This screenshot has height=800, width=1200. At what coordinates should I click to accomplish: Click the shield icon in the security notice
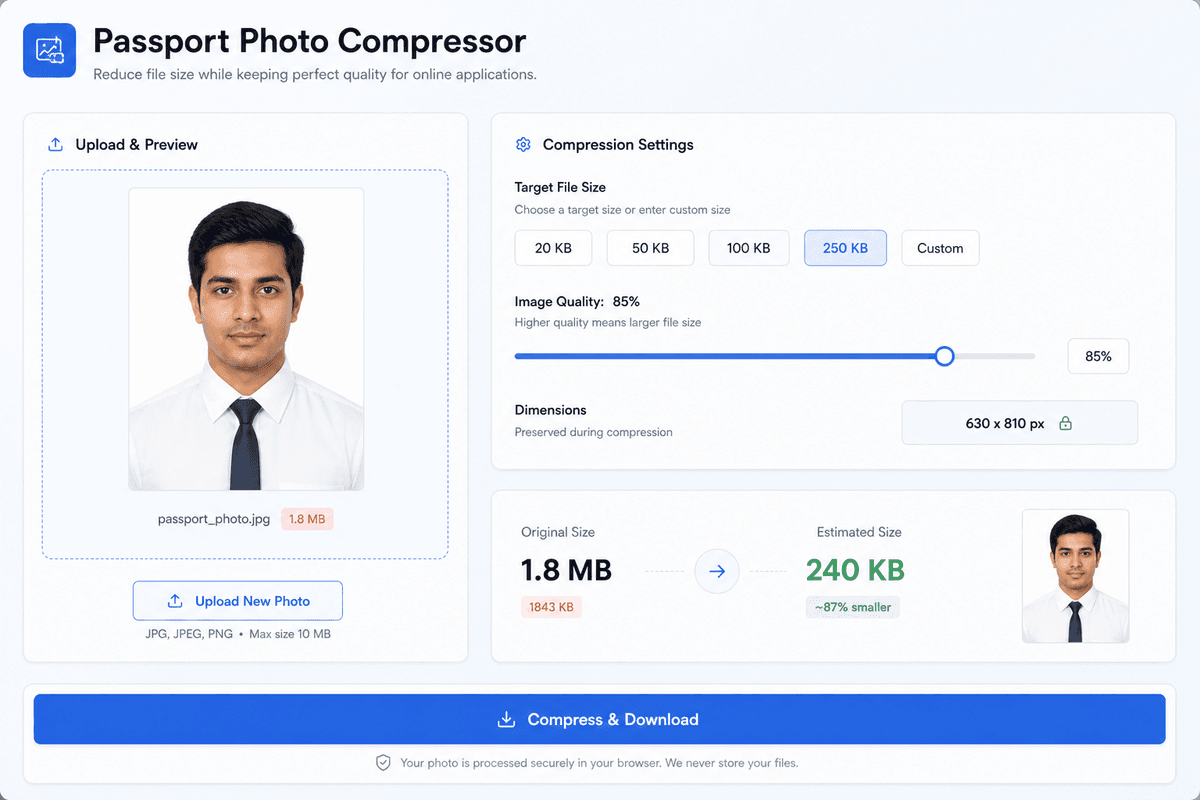383,763
